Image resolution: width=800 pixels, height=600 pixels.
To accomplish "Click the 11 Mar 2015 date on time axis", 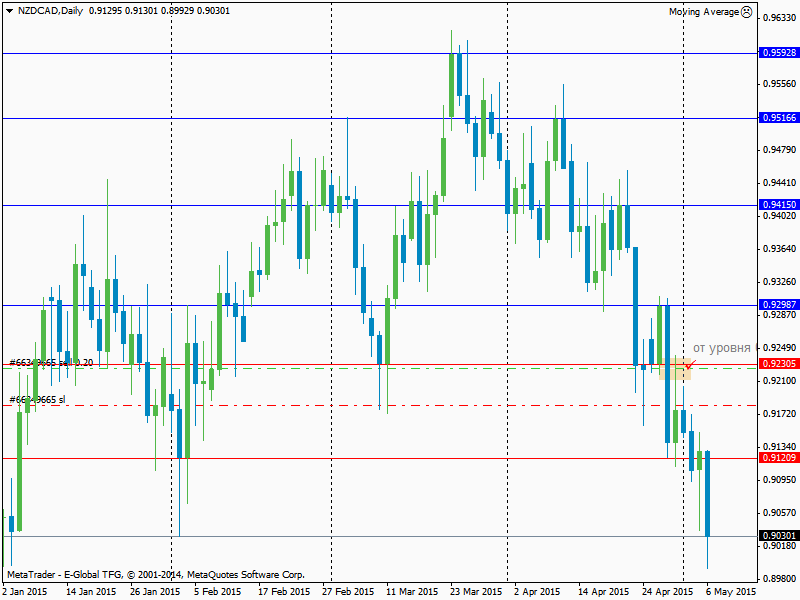I will click(x=412, y=592).
